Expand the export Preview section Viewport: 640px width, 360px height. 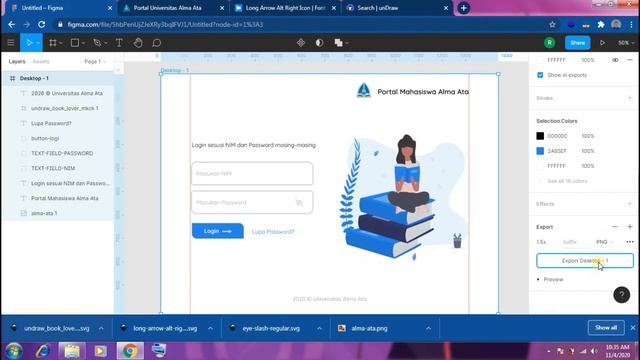pos(550,280)
